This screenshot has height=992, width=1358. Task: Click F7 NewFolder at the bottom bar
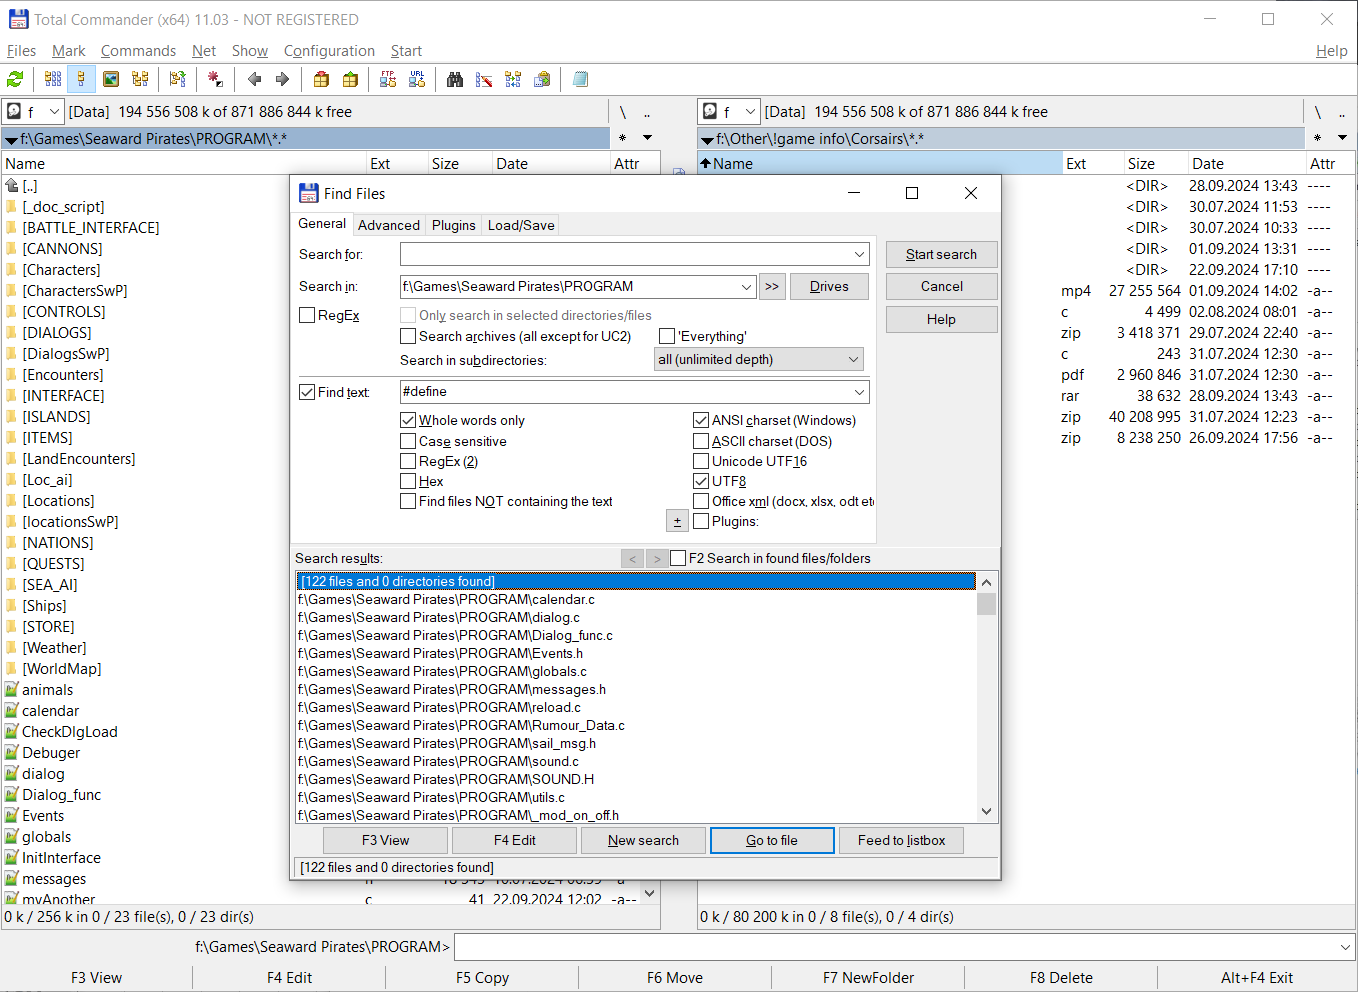point(868,978)
